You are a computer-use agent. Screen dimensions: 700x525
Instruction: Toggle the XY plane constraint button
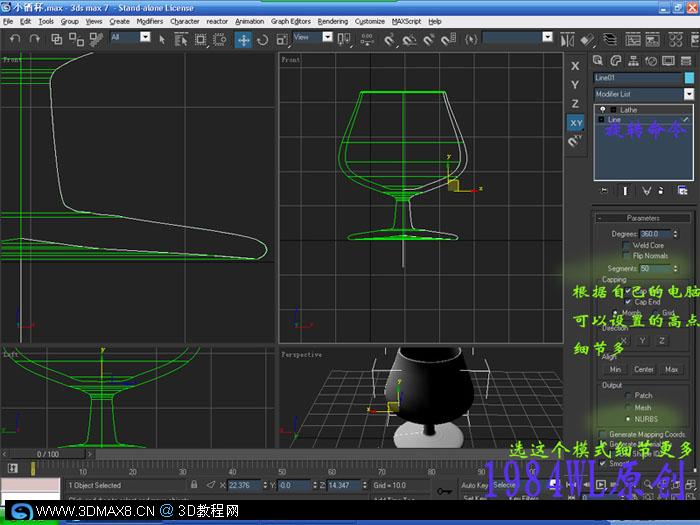(x=575, y=123)
